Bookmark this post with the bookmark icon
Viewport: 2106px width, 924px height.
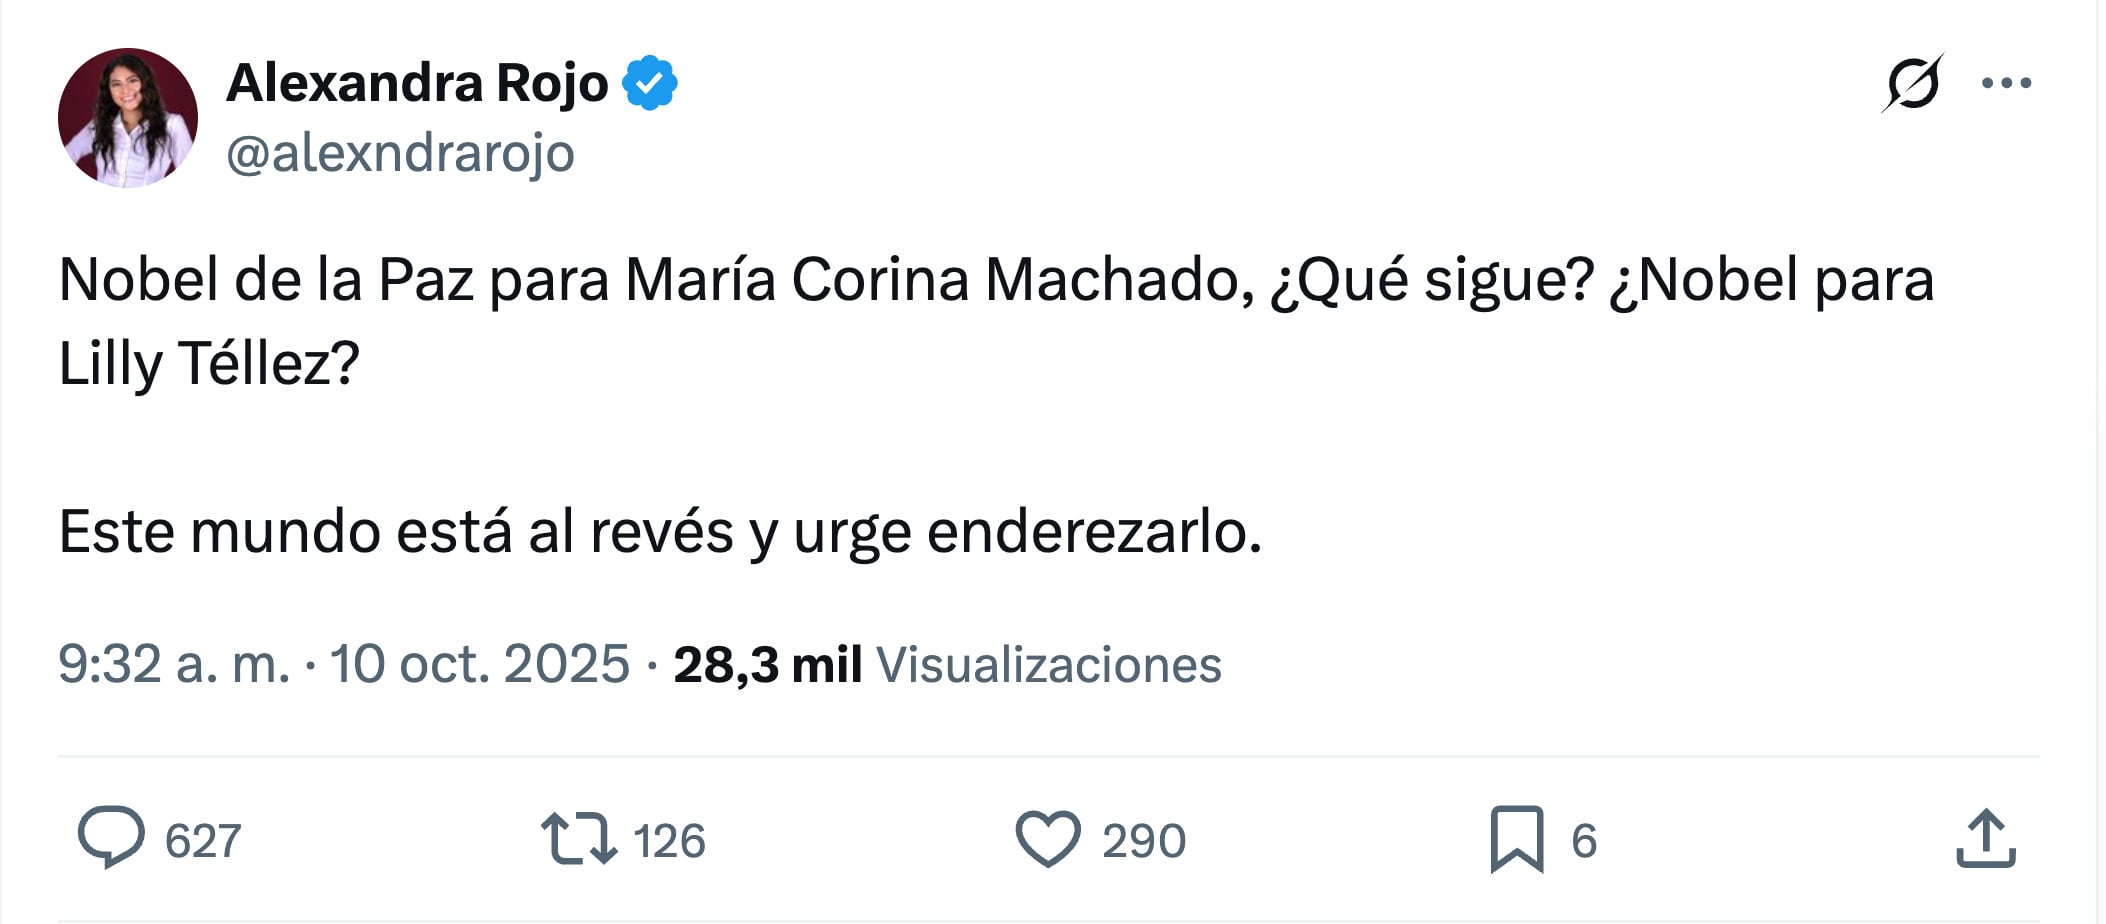click(x=1516, y=838)
